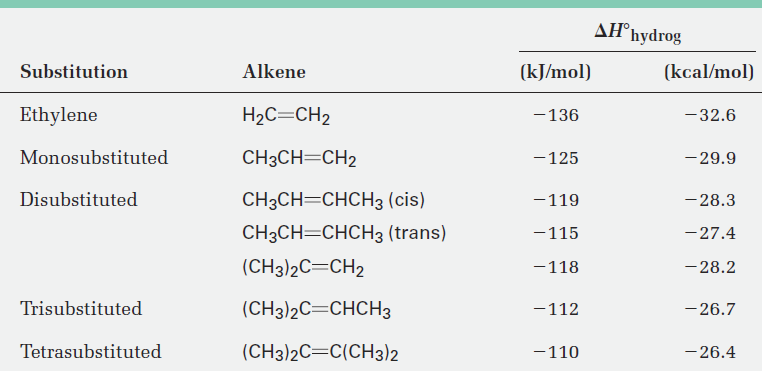762x371 pixels.
Task: Click the Tetrasubstituted row label
Action: point(90,351)
